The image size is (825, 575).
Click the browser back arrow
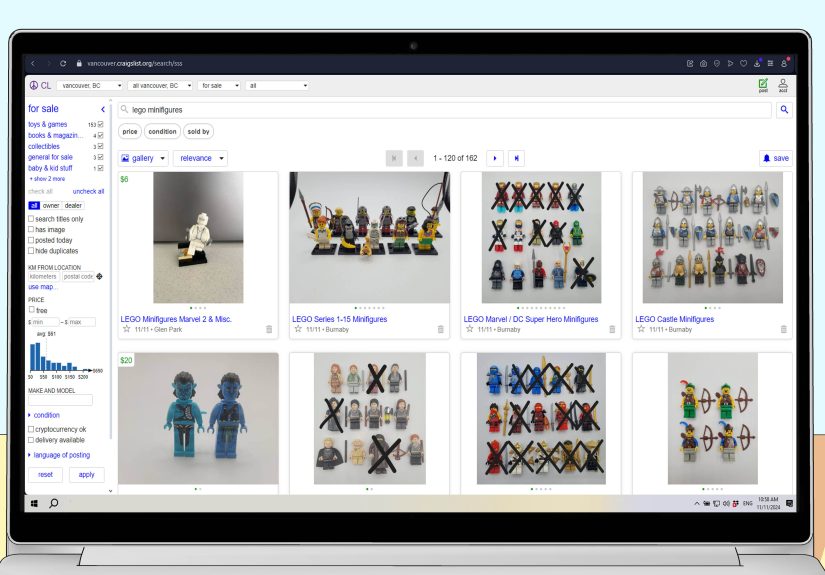pos(33,63)
